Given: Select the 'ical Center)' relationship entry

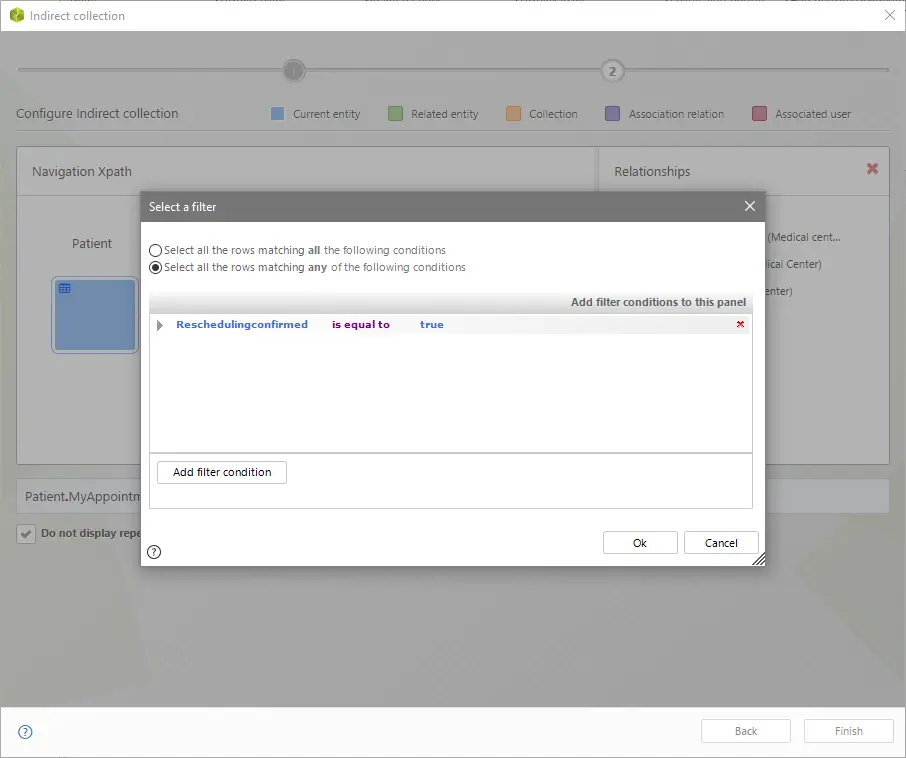Looking at the screenshot, I should tap(794, 264).
